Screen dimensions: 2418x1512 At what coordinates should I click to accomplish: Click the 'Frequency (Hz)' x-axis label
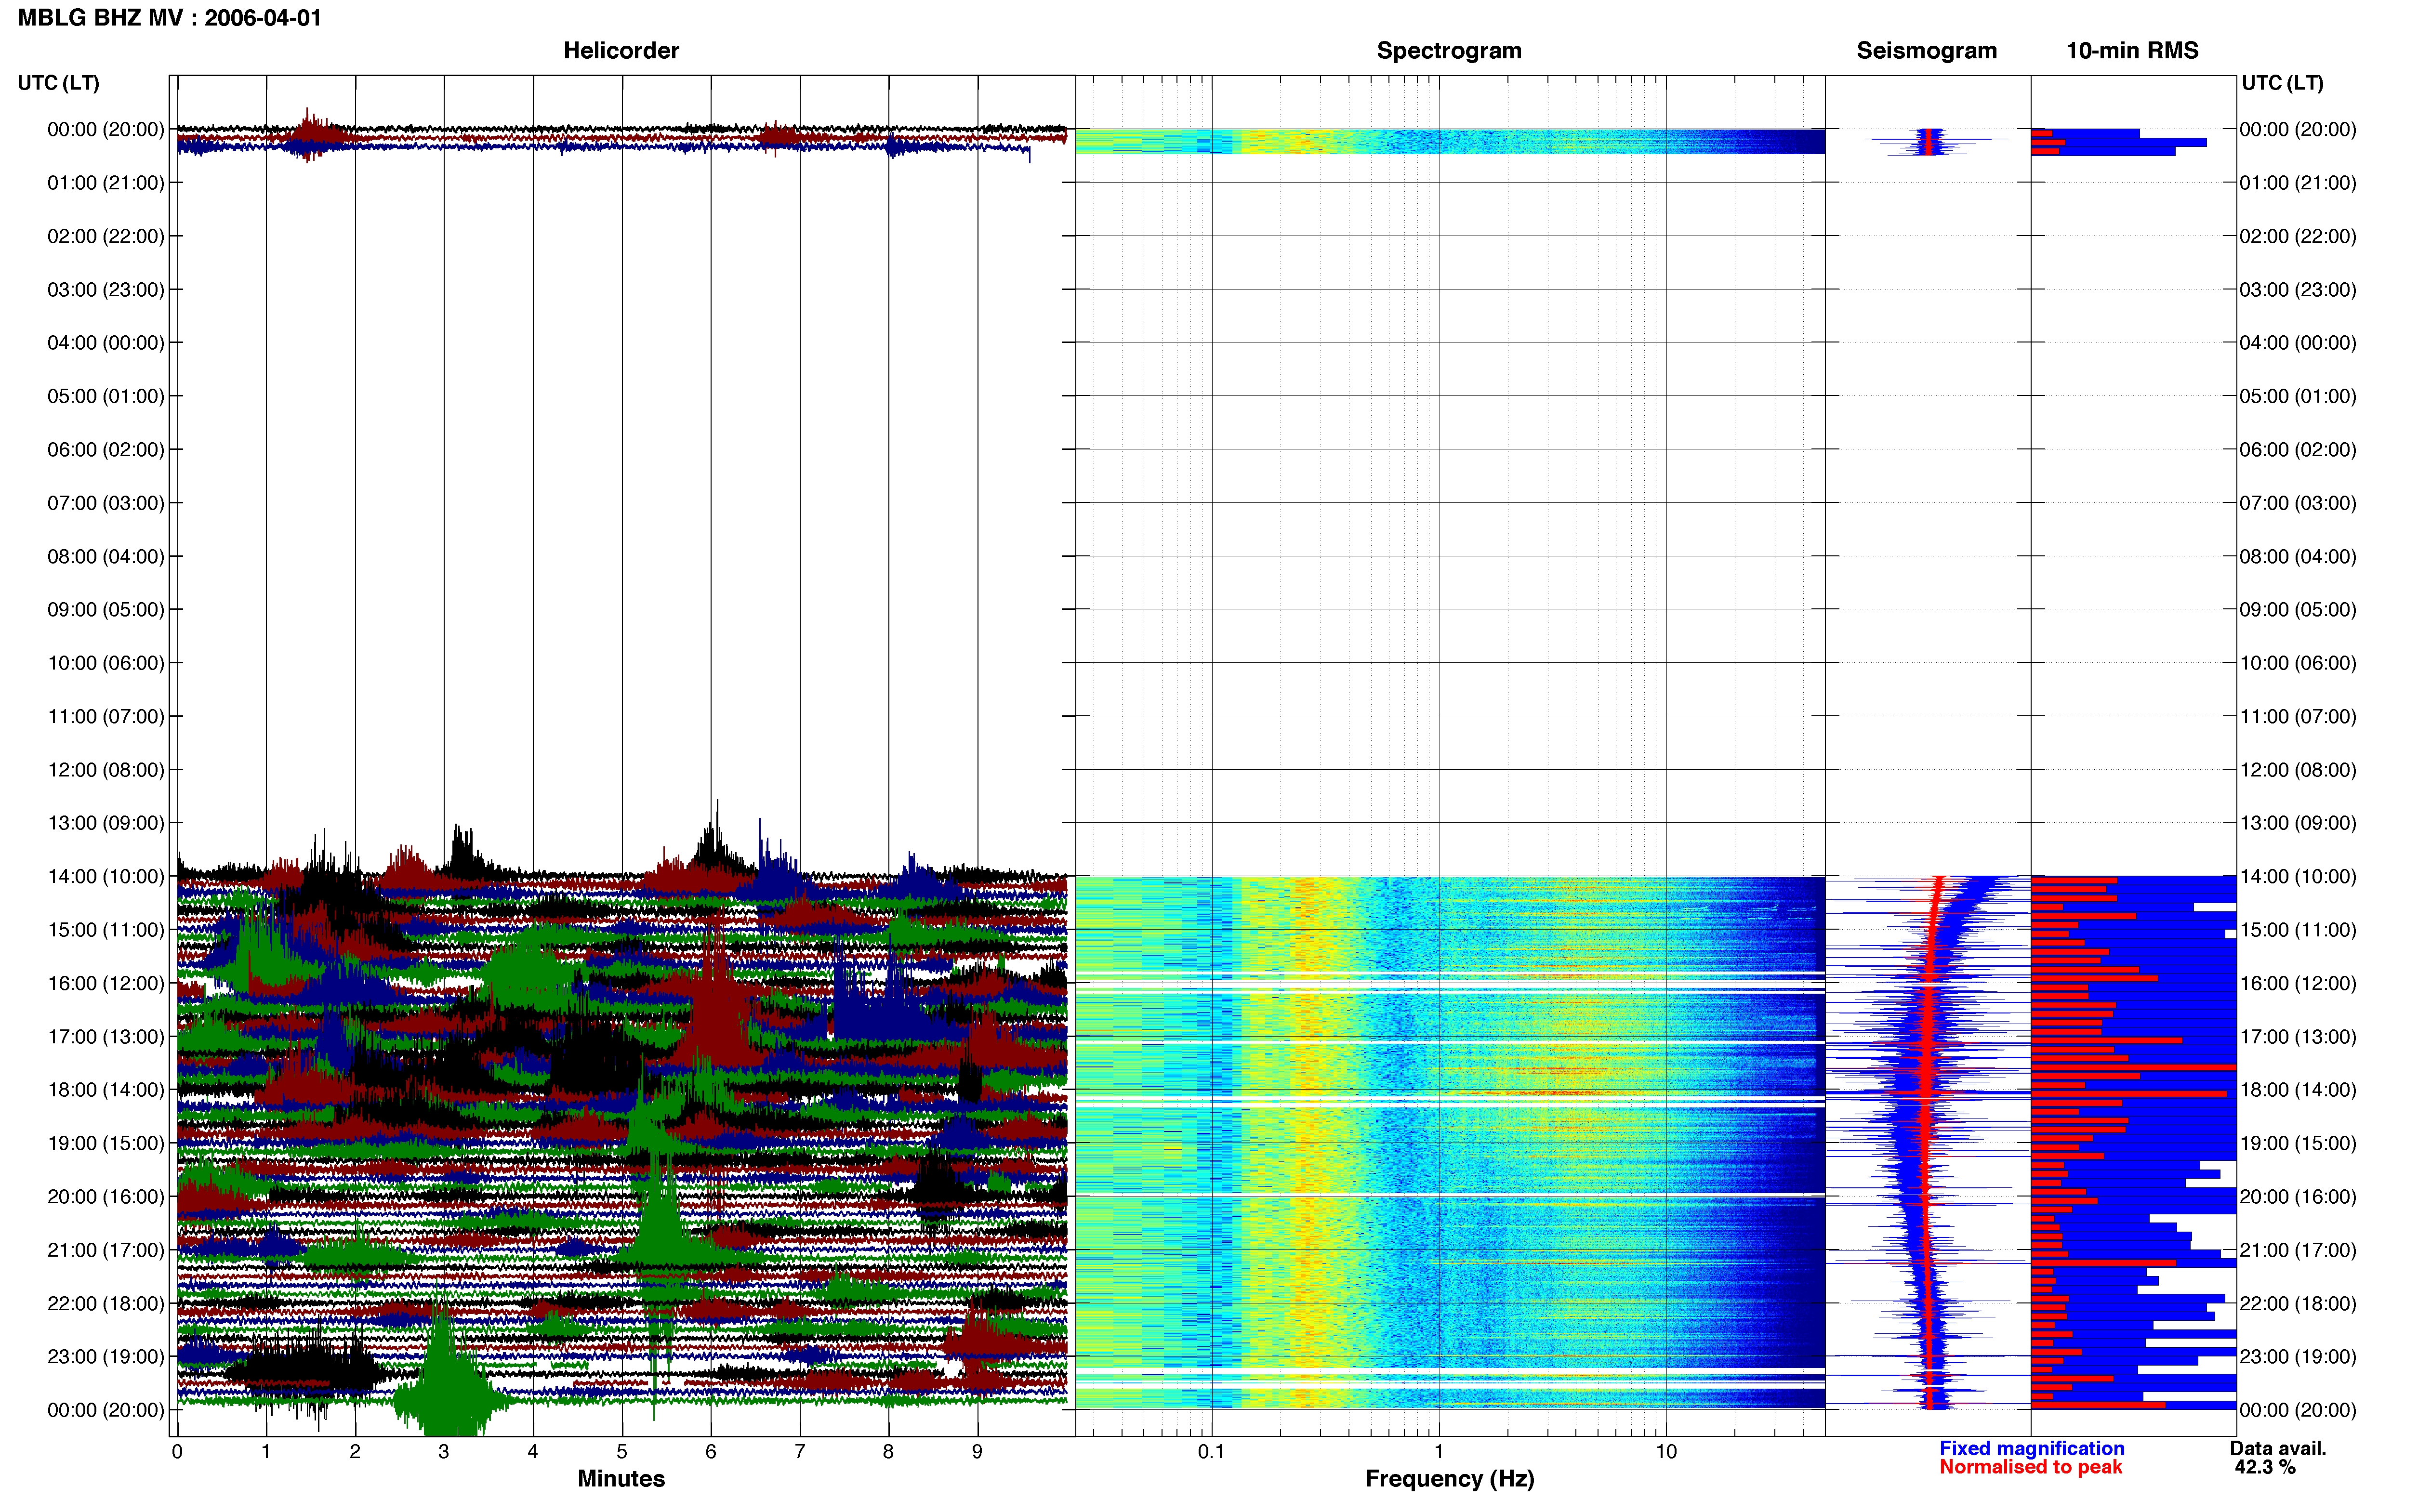(1449, 1479)
